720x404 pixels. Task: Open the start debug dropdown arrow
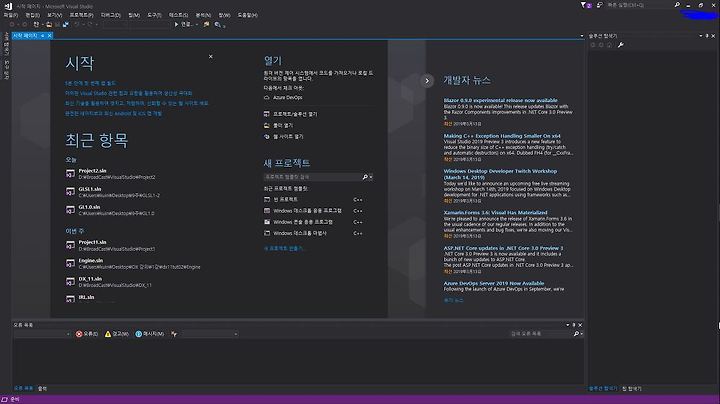click(x=197, y=24)
